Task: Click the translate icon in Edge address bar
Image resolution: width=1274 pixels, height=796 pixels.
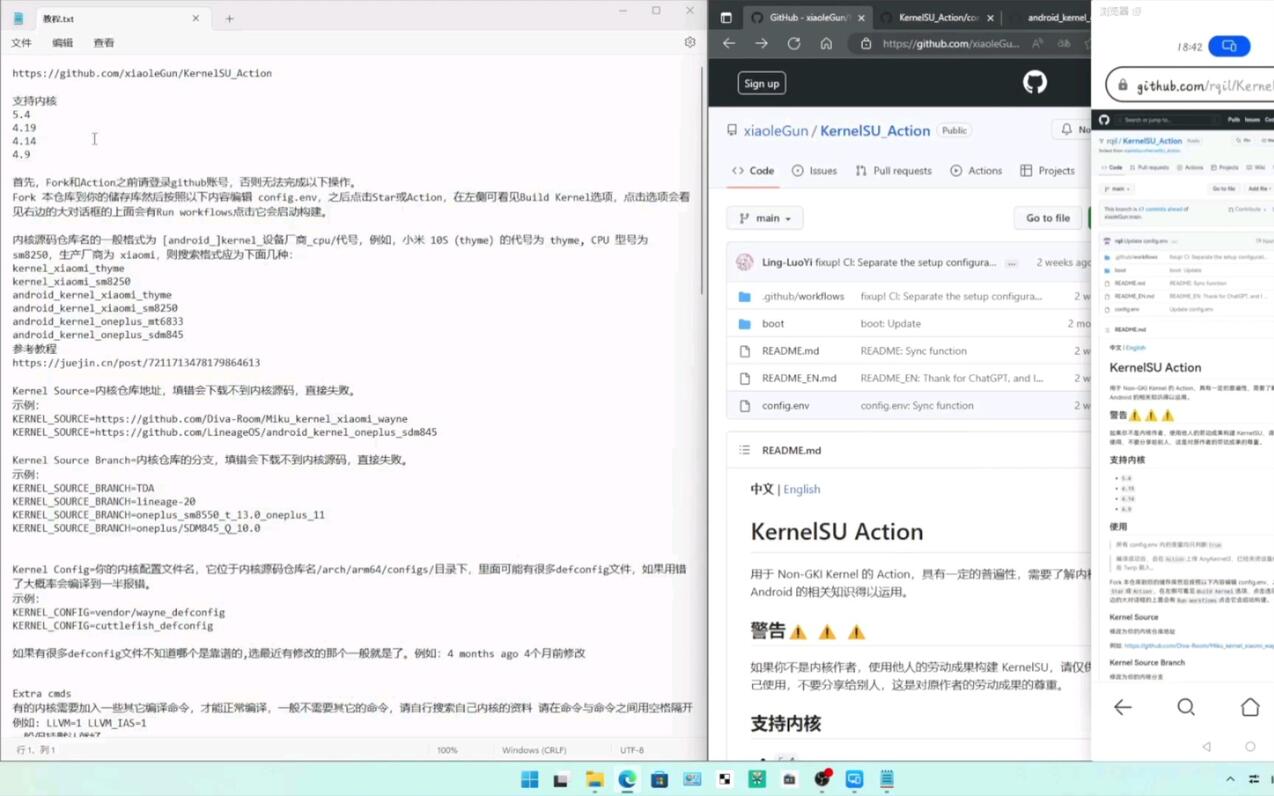Action: [1064, 43]
